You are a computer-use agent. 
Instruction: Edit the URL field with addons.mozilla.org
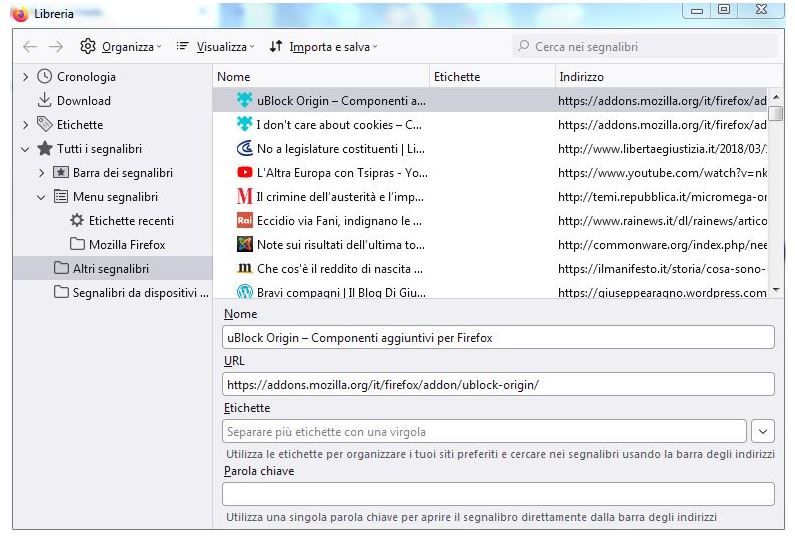[498, 384]
